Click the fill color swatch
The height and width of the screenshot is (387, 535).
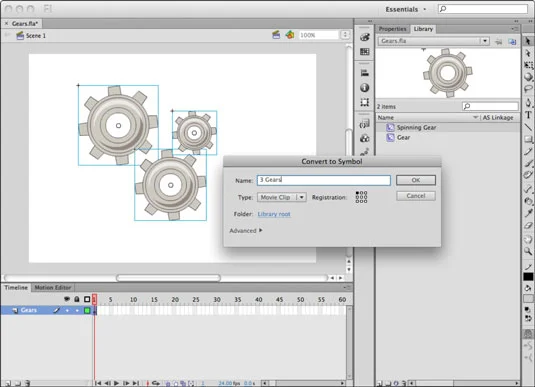click(528, 299)
